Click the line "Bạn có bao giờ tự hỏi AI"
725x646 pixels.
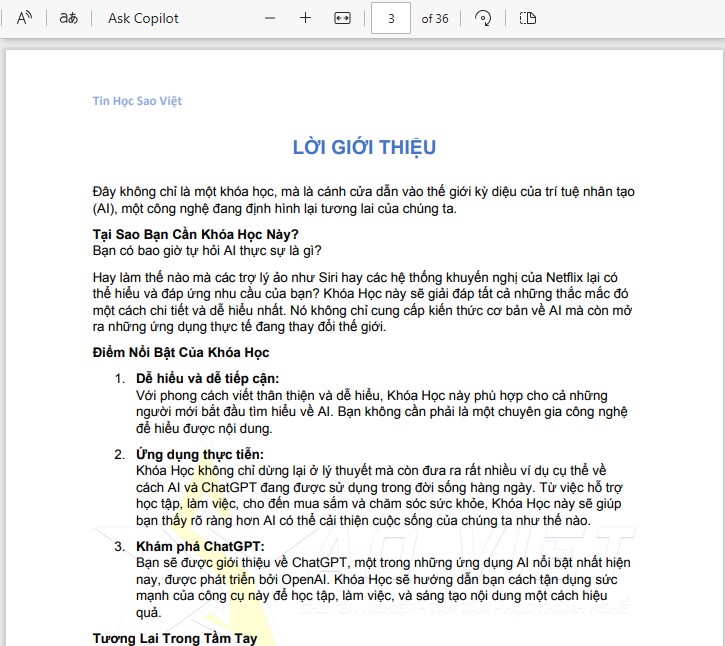pos(207,250)
